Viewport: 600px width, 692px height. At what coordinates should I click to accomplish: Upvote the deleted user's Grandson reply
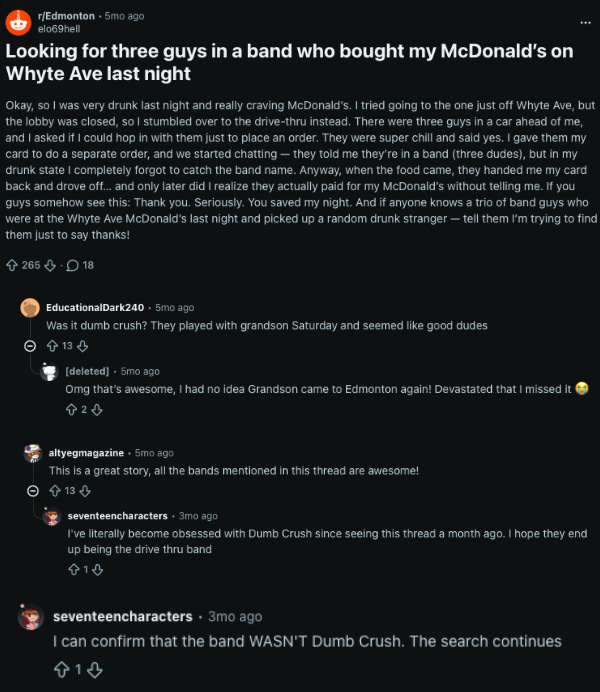(x=71, y=410)
